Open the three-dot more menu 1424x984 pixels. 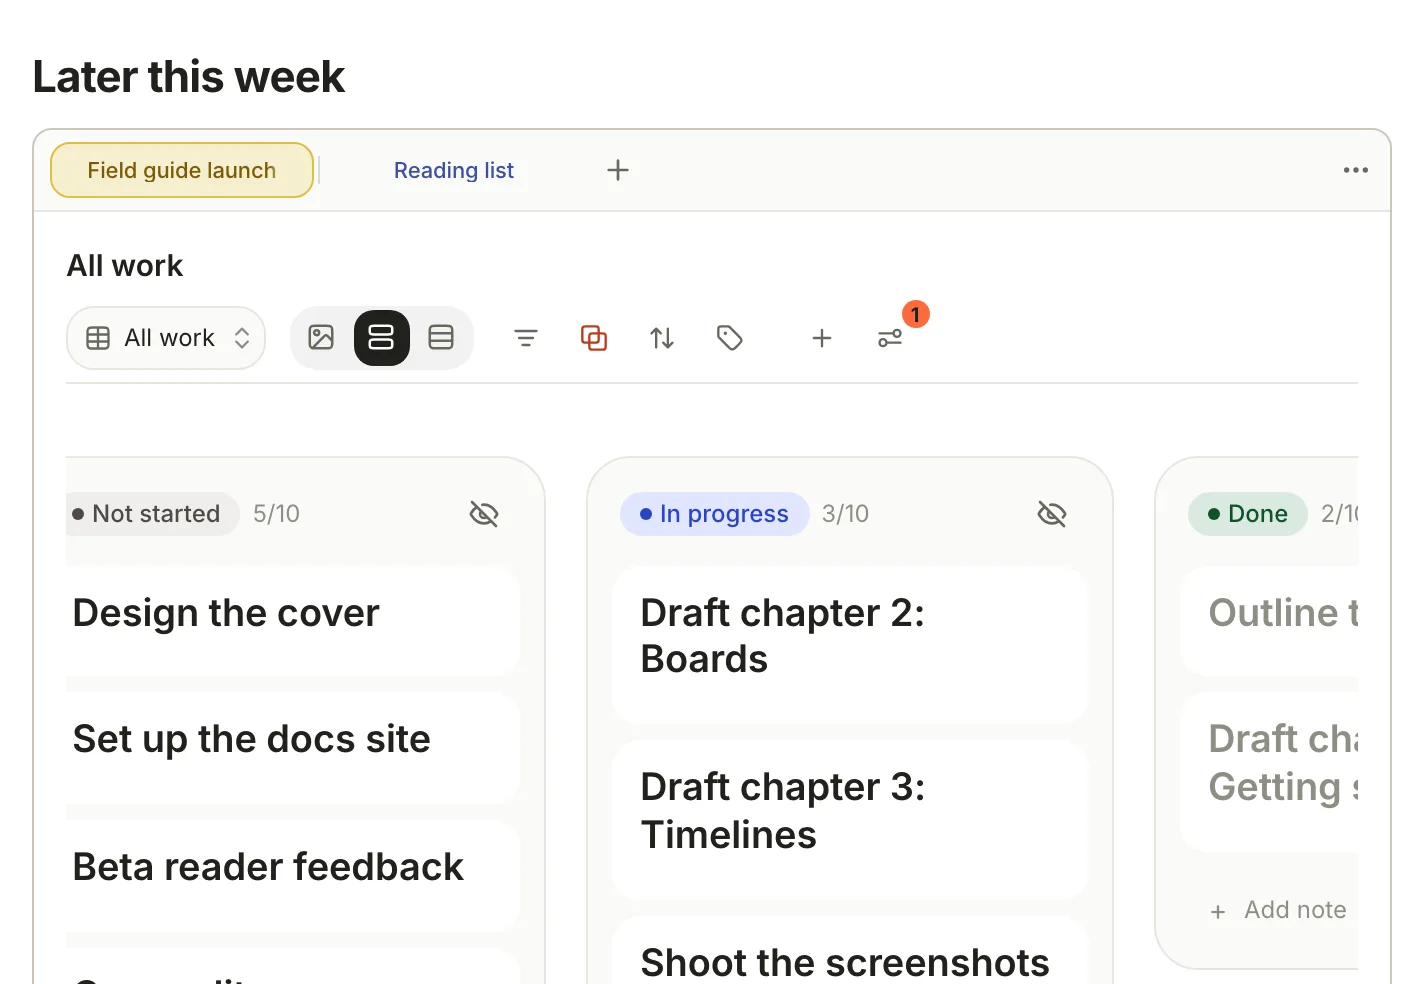1356,170
